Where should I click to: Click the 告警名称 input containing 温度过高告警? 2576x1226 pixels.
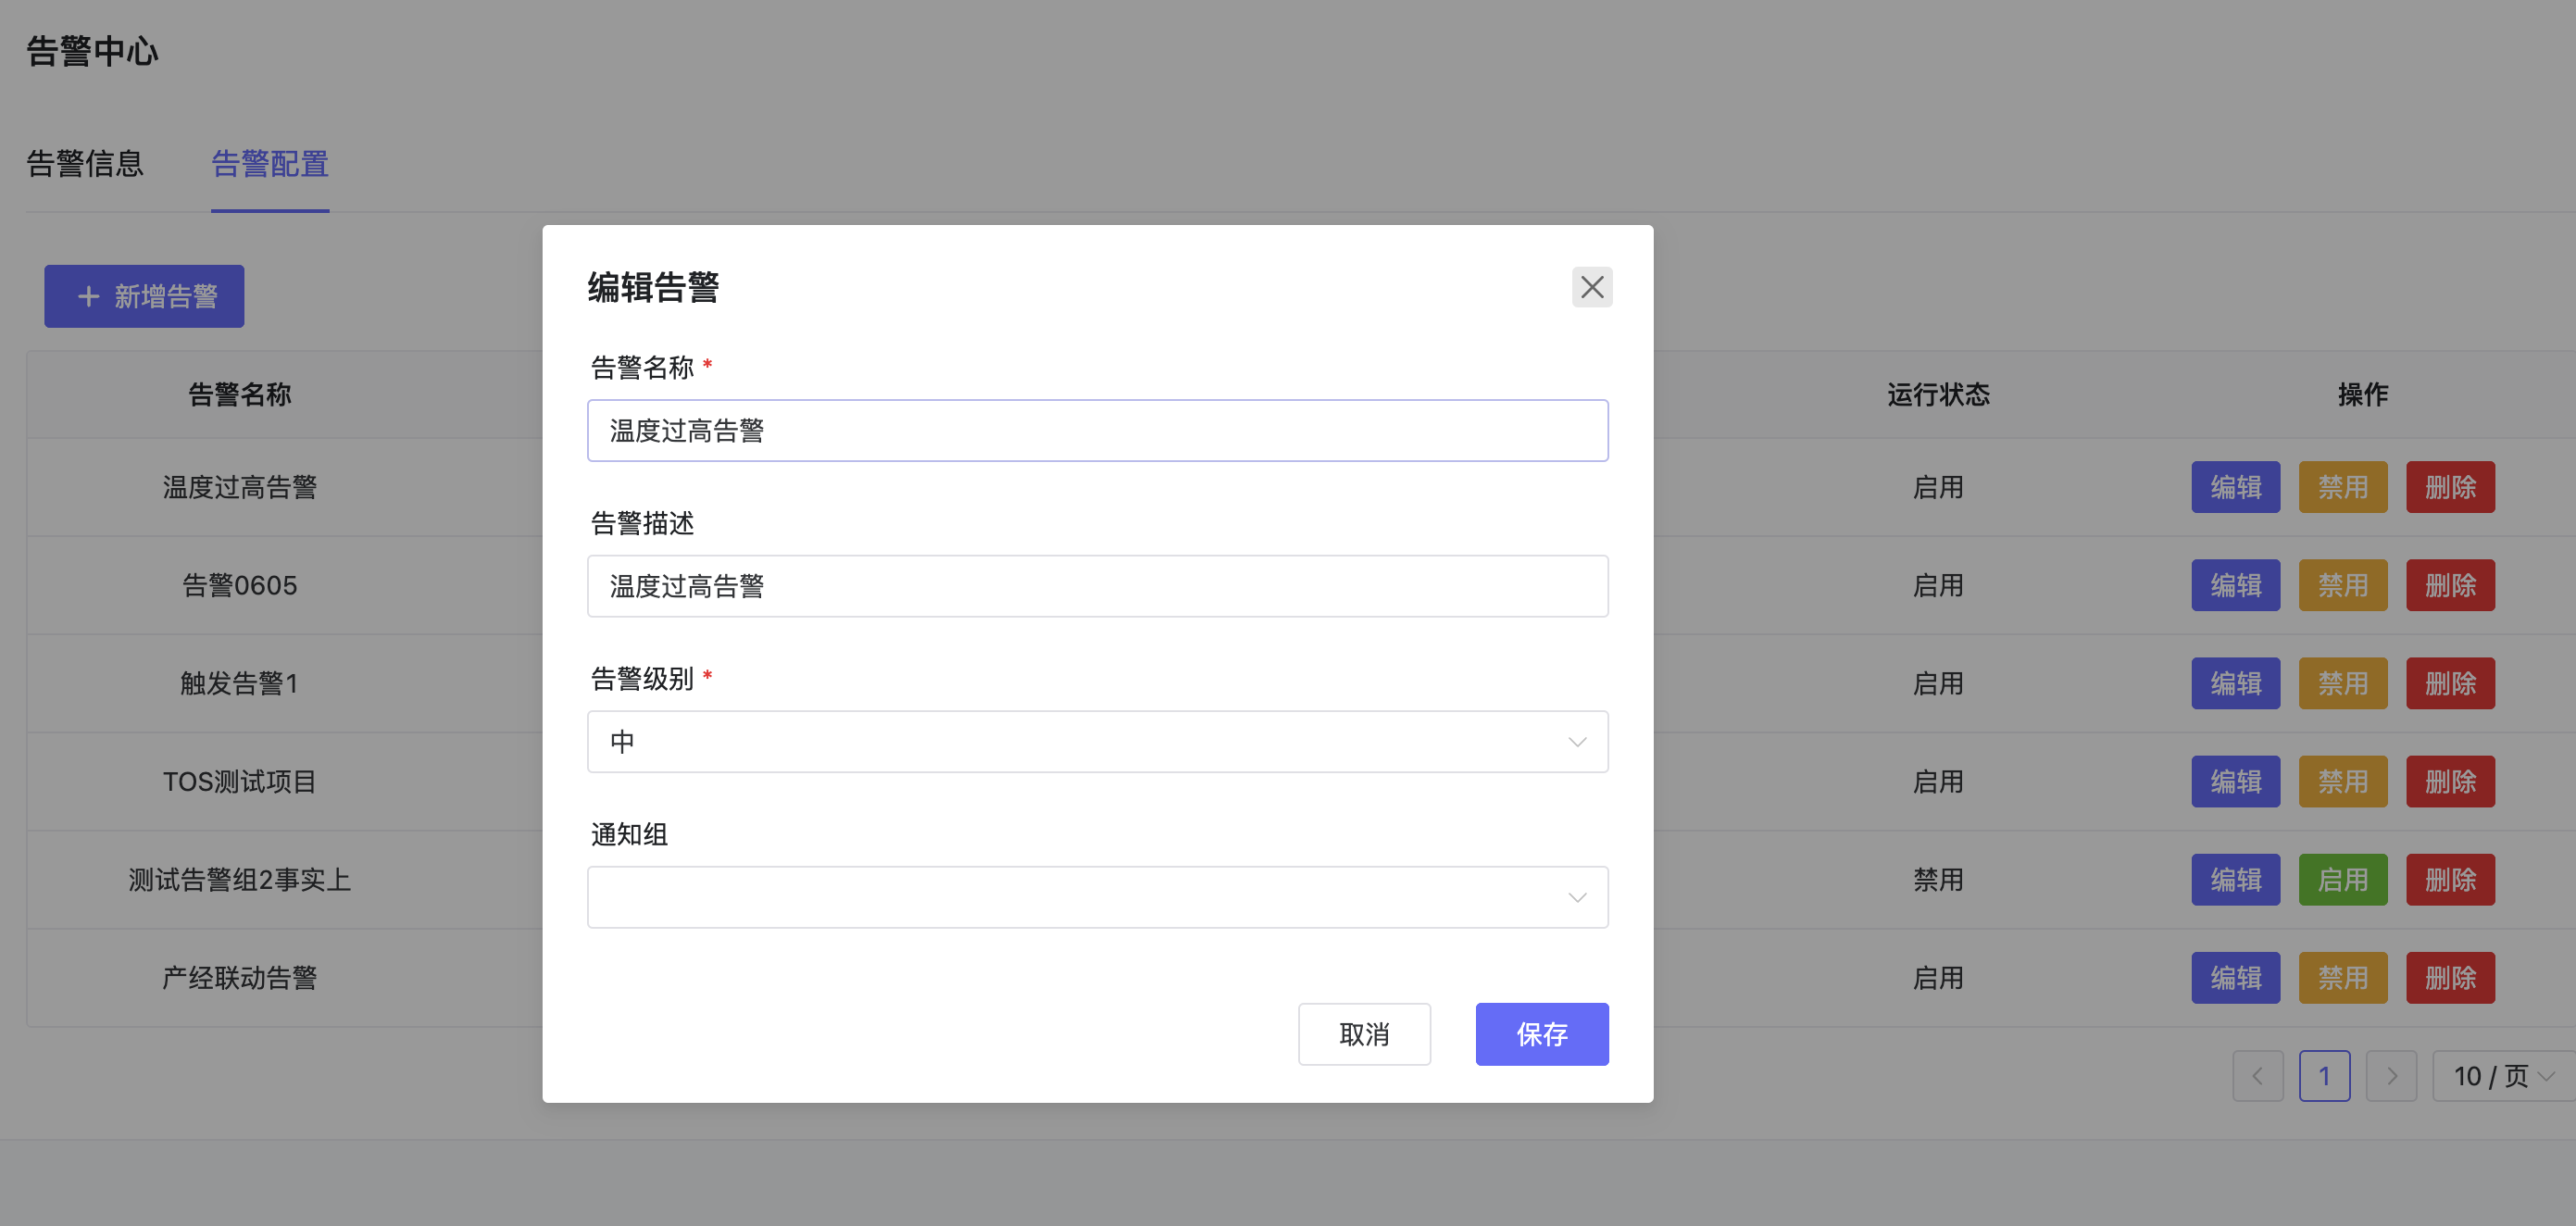(1097, 430)
